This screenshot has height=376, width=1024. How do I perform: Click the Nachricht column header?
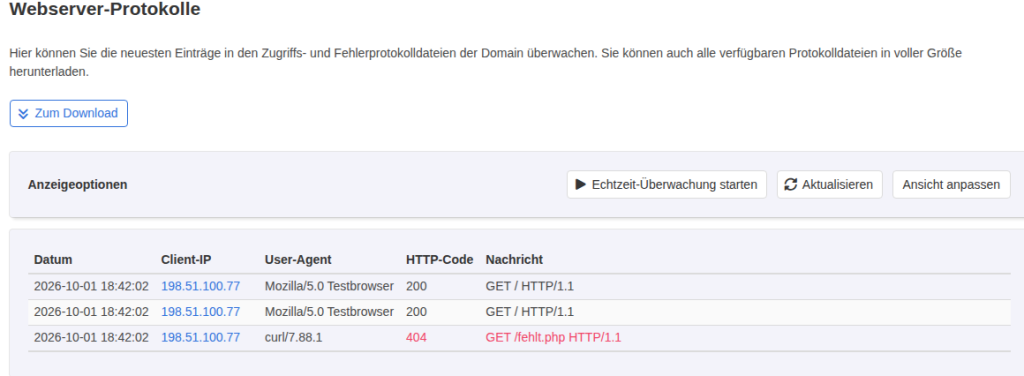click(x=514, y=260)
